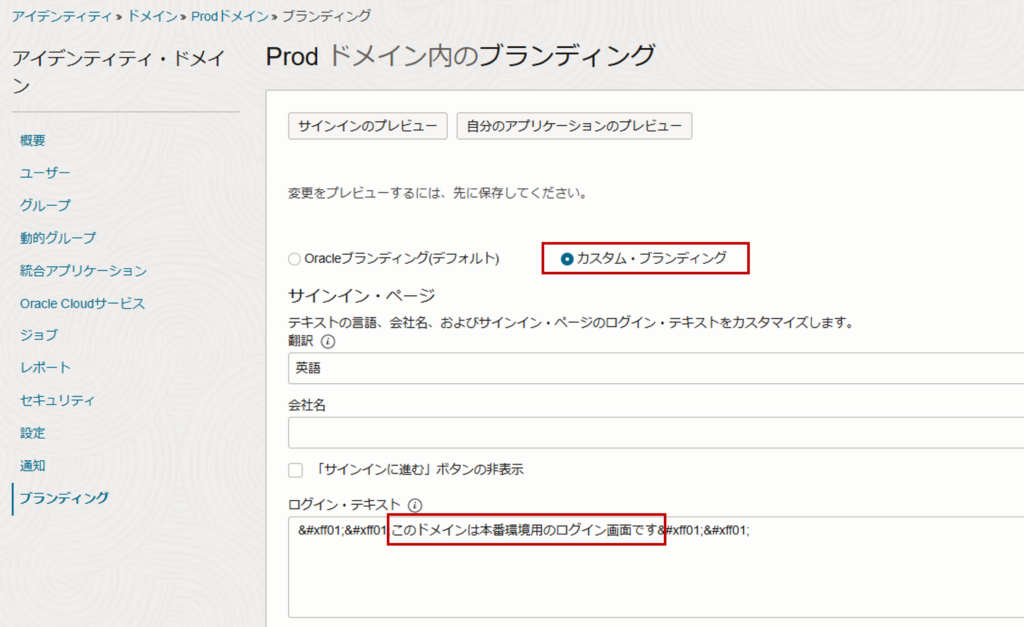Open 通知 in the sidebar
This screenshot has height=627, width=1024.
click(x=33, y=466)
